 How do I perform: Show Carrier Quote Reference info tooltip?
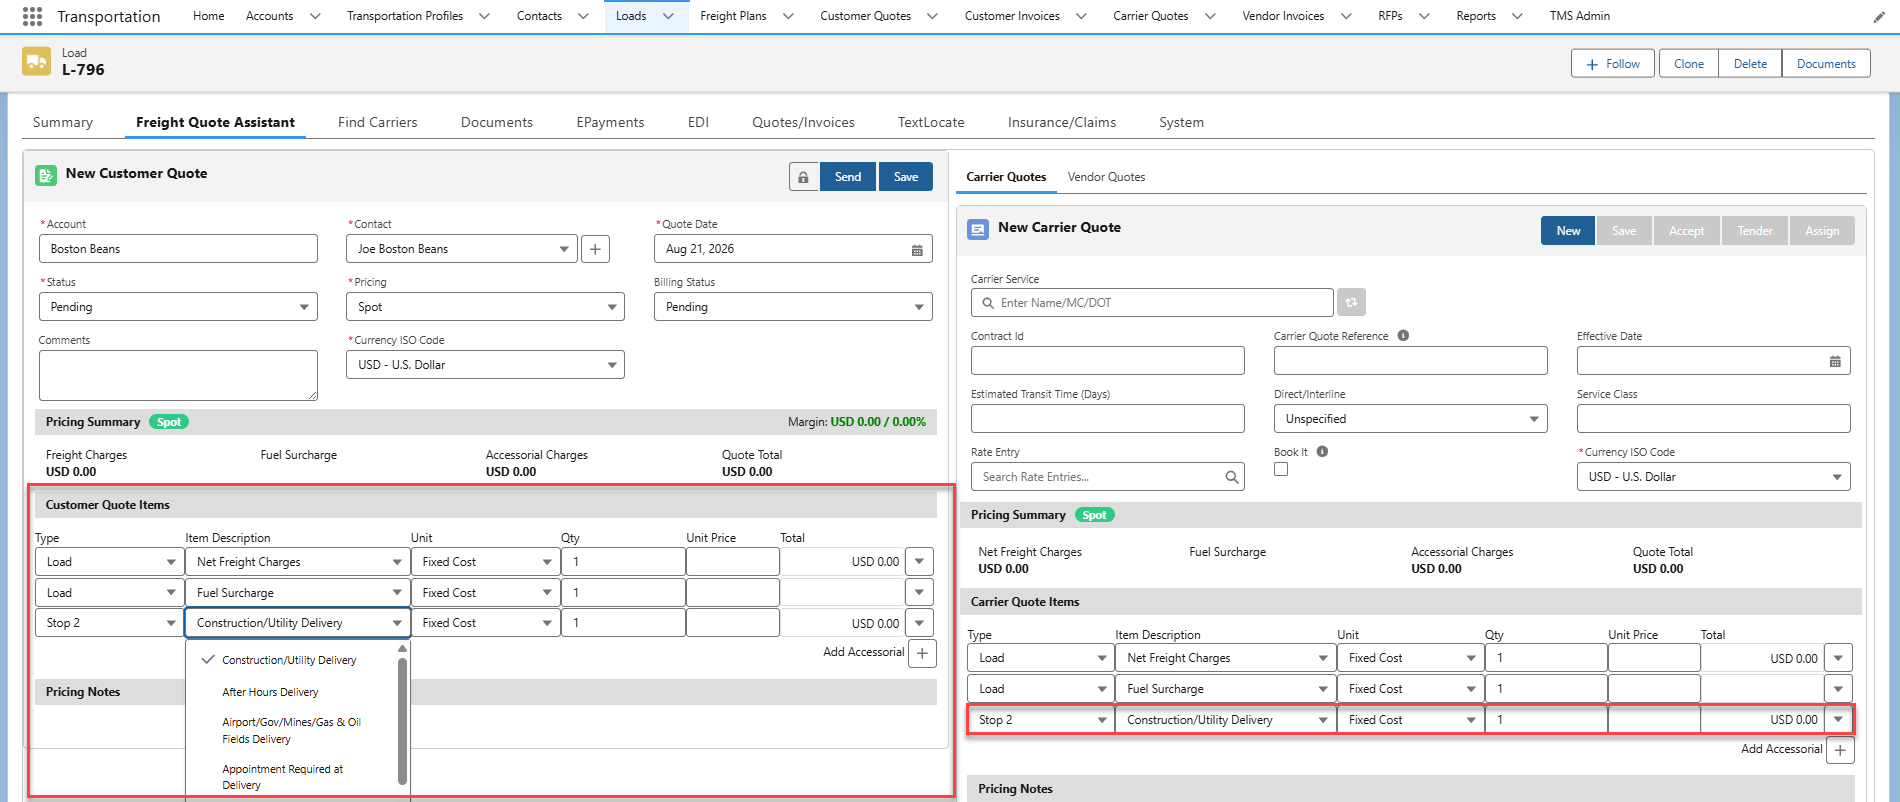[1403, 336]
